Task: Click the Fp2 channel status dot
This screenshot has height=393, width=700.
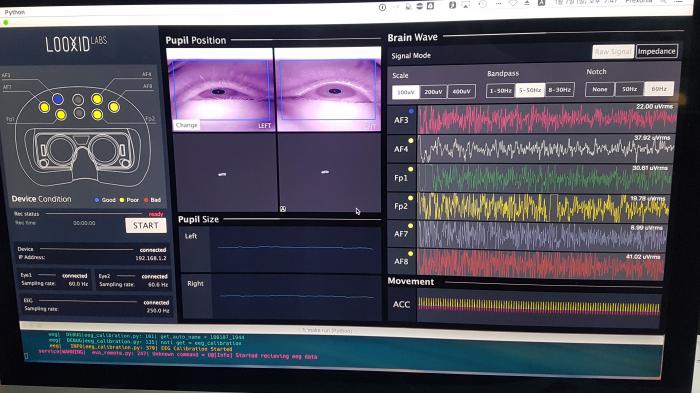Action: tap(410, 198)
